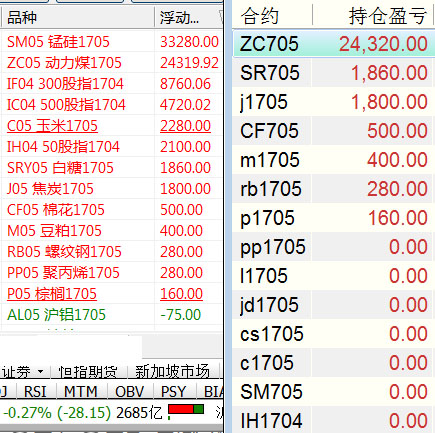The image size is (435, 433).
Task: Select the RB05 螺纹钢1705 row
Action: 112,252
